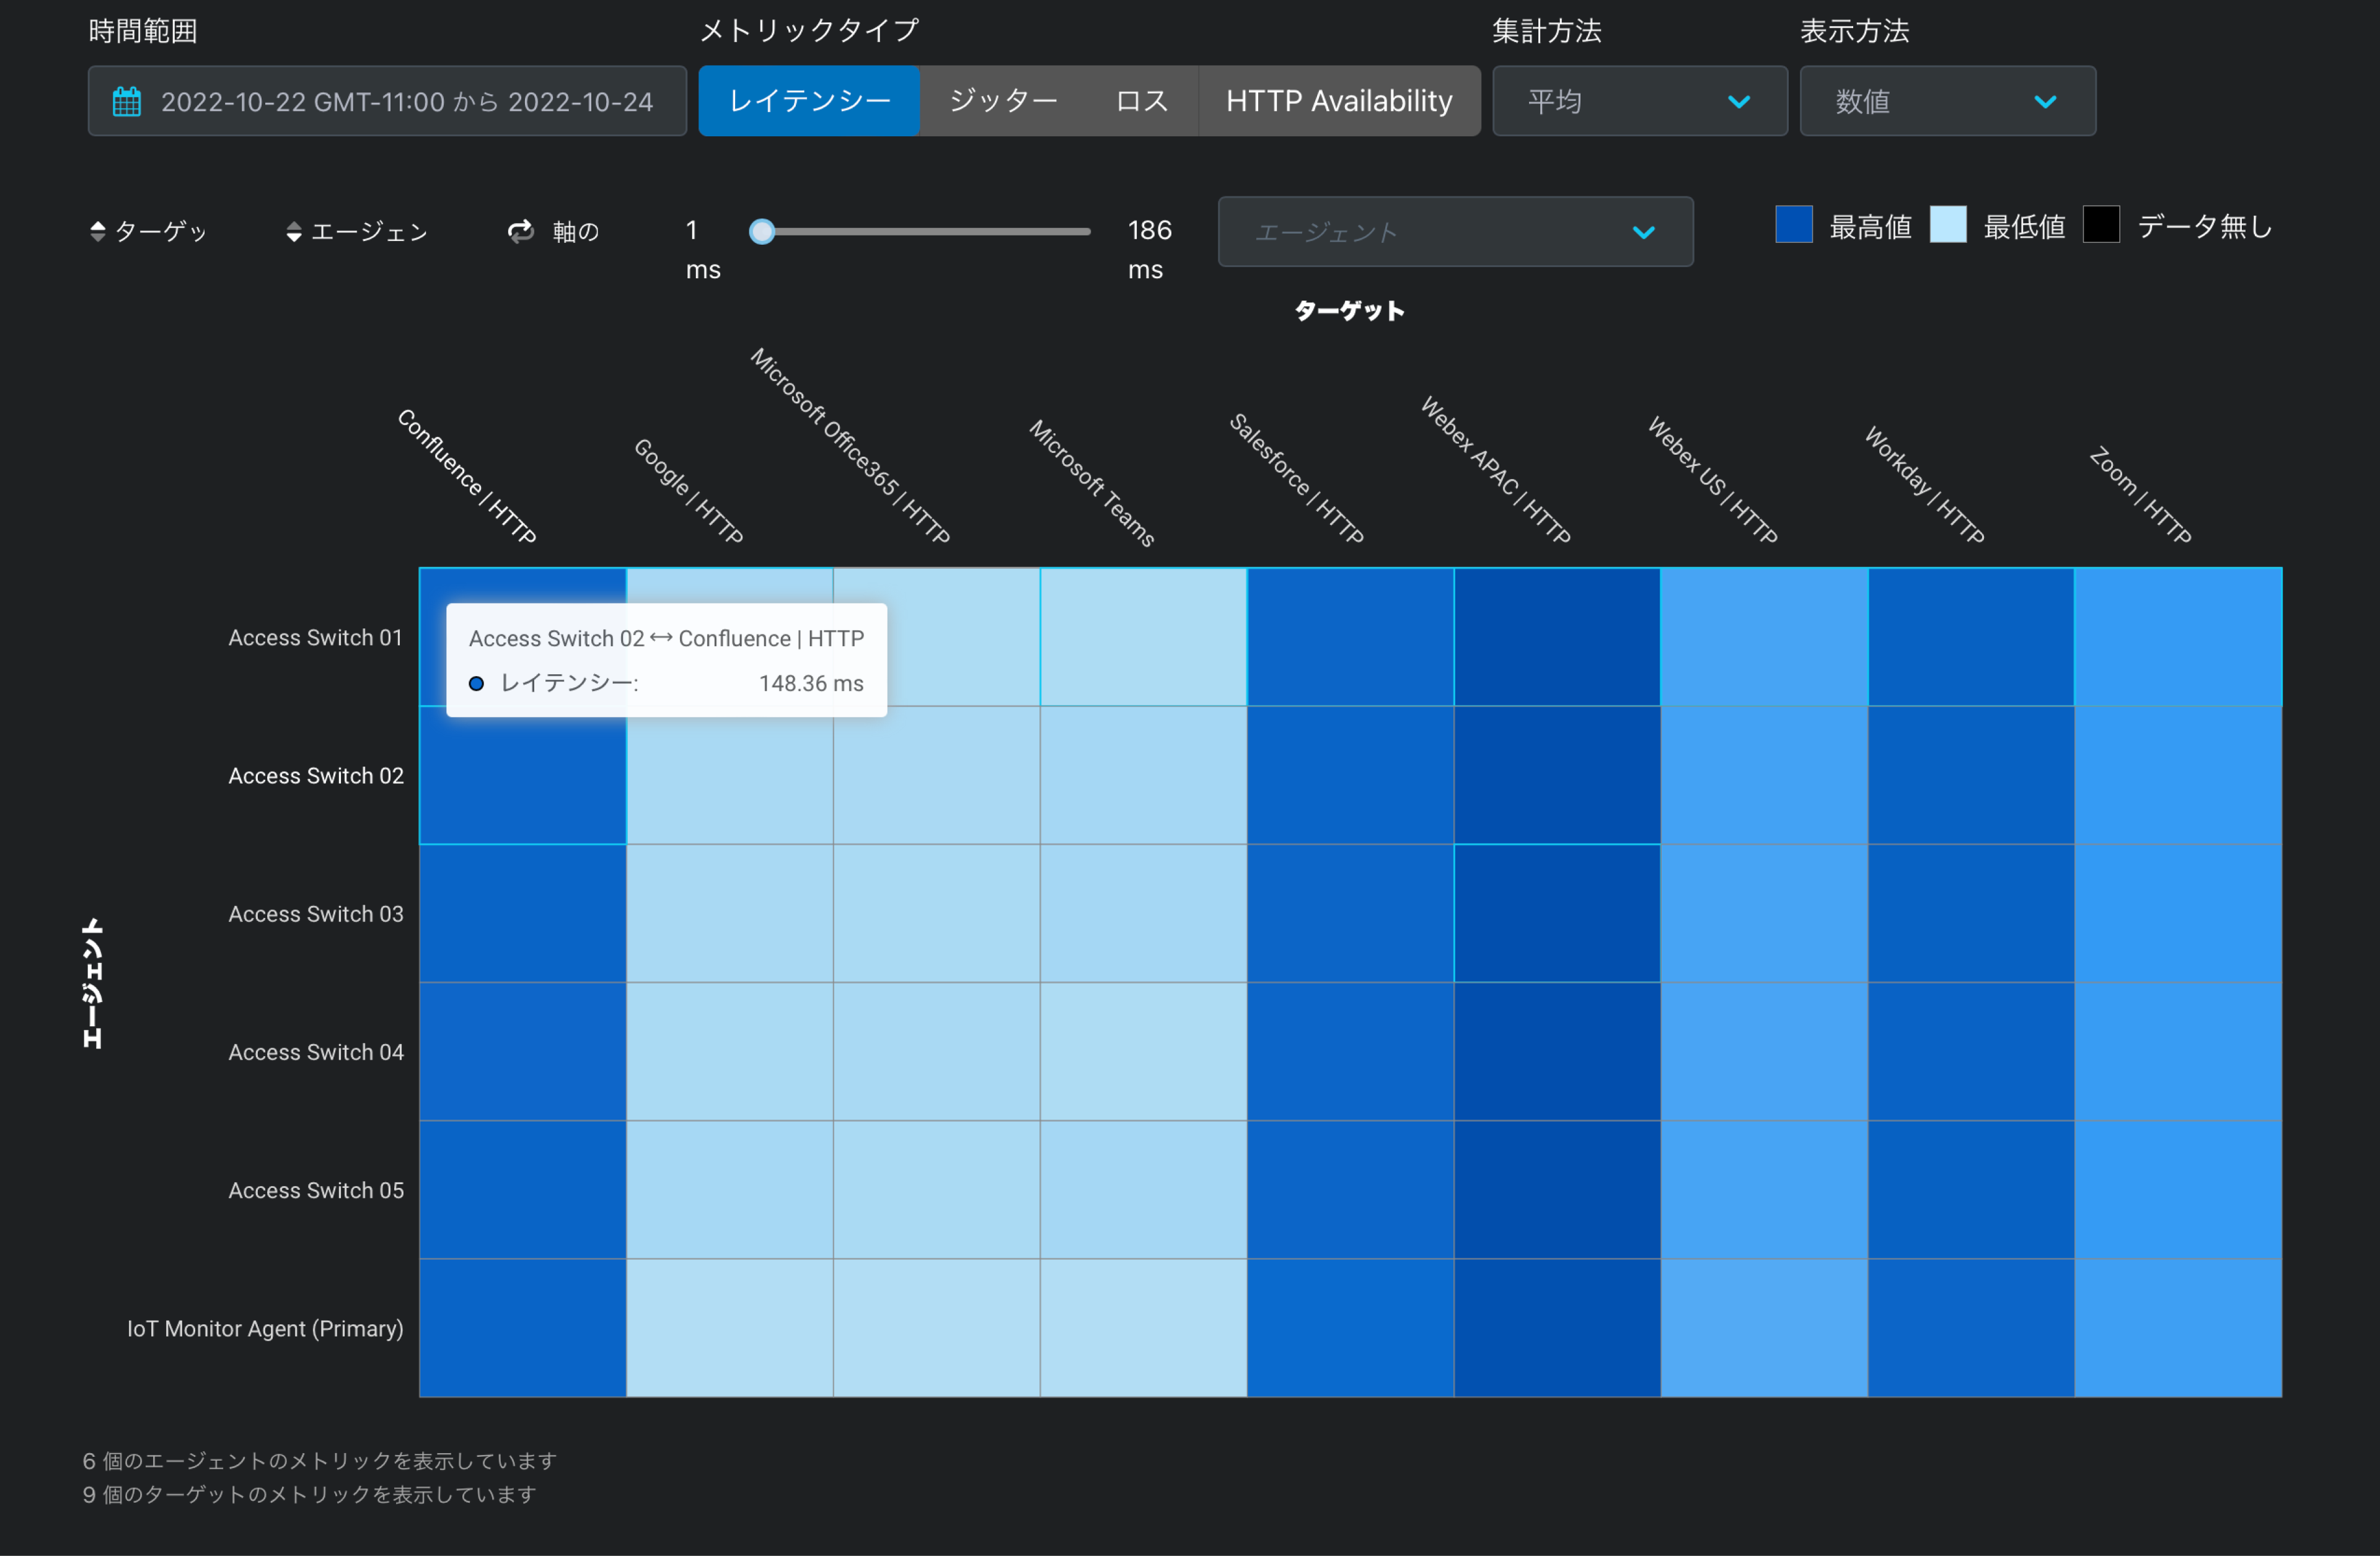2380x1556 pixels.
Task: Click the 軸の swap label
Action: coord(575,232)
